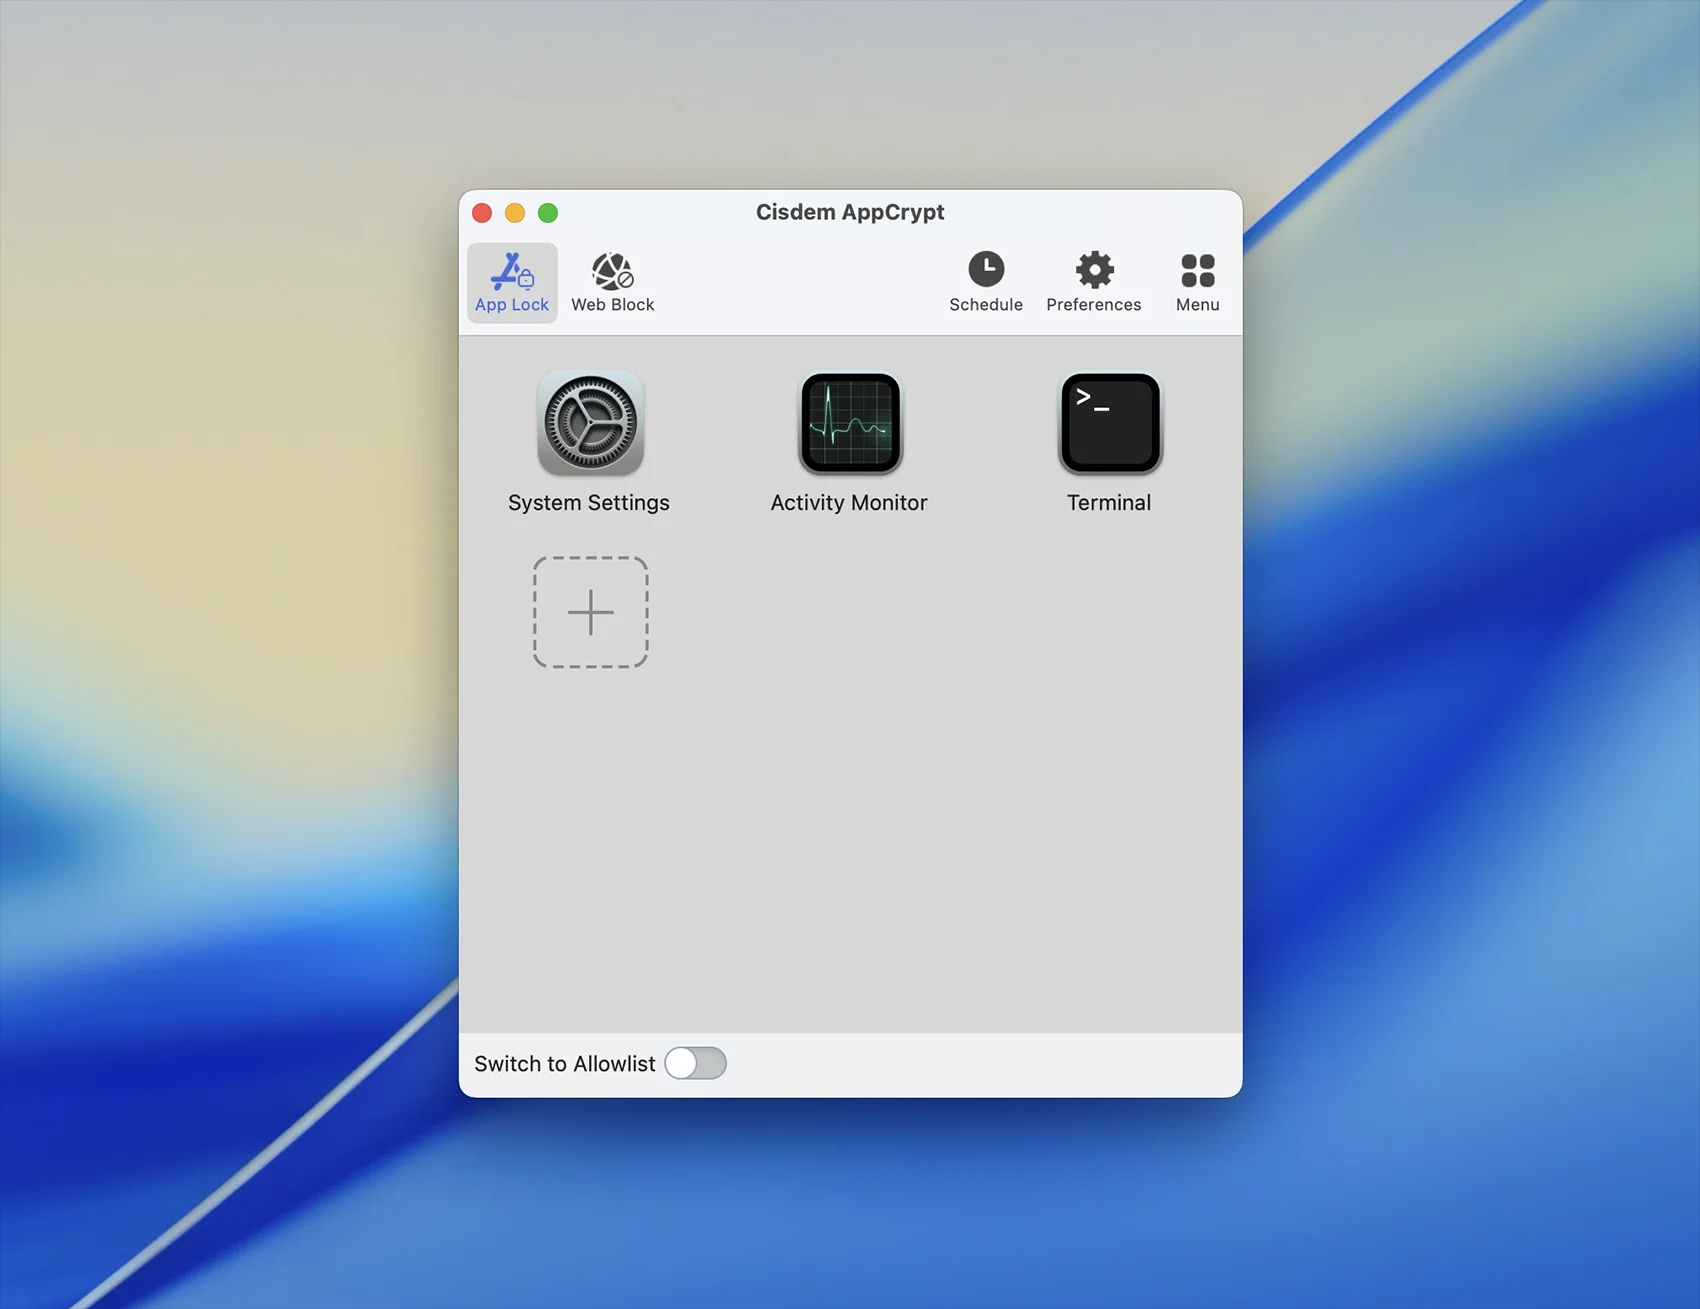The height and width of the screenshot is (1309, 1700).
Task: Switch to the Web Block tab
Action: (613, 283)
